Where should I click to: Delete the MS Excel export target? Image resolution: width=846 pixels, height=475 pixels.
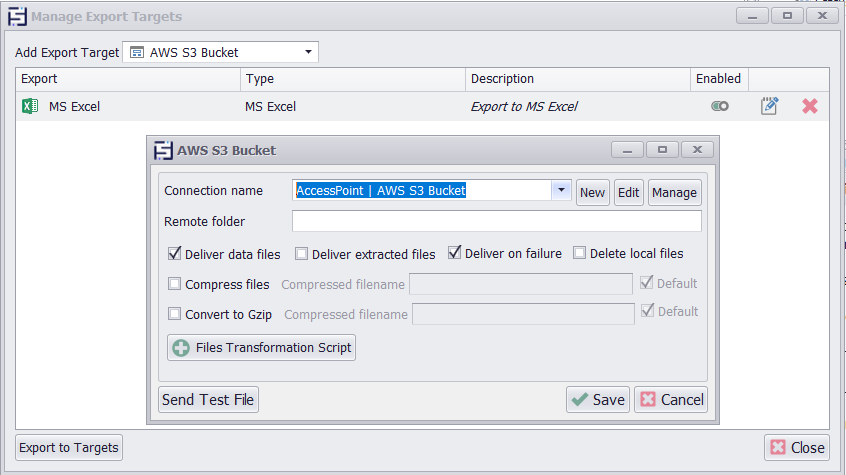pyautogui.click(x=809, y=106)
